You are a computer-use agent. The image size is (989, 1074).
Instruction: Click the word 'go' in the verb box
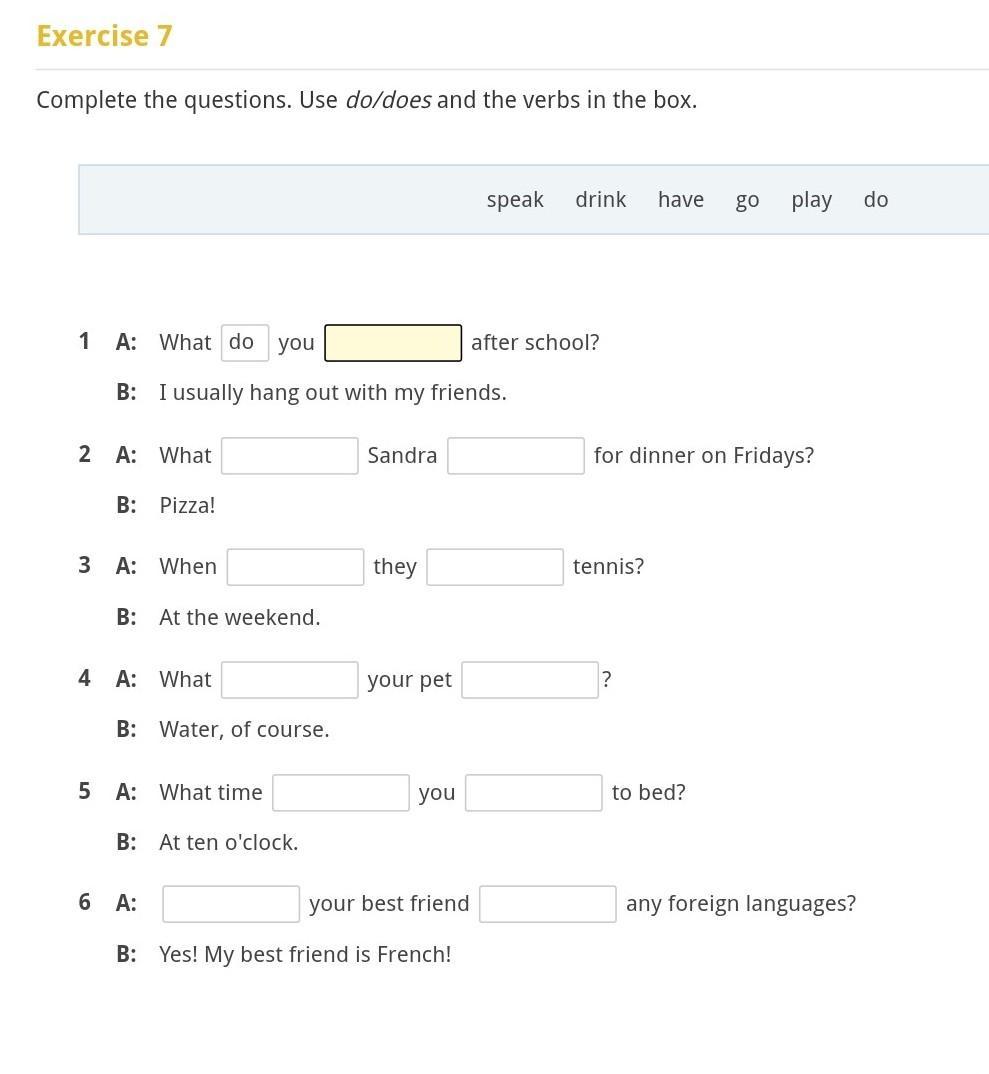tap(747, 201)
